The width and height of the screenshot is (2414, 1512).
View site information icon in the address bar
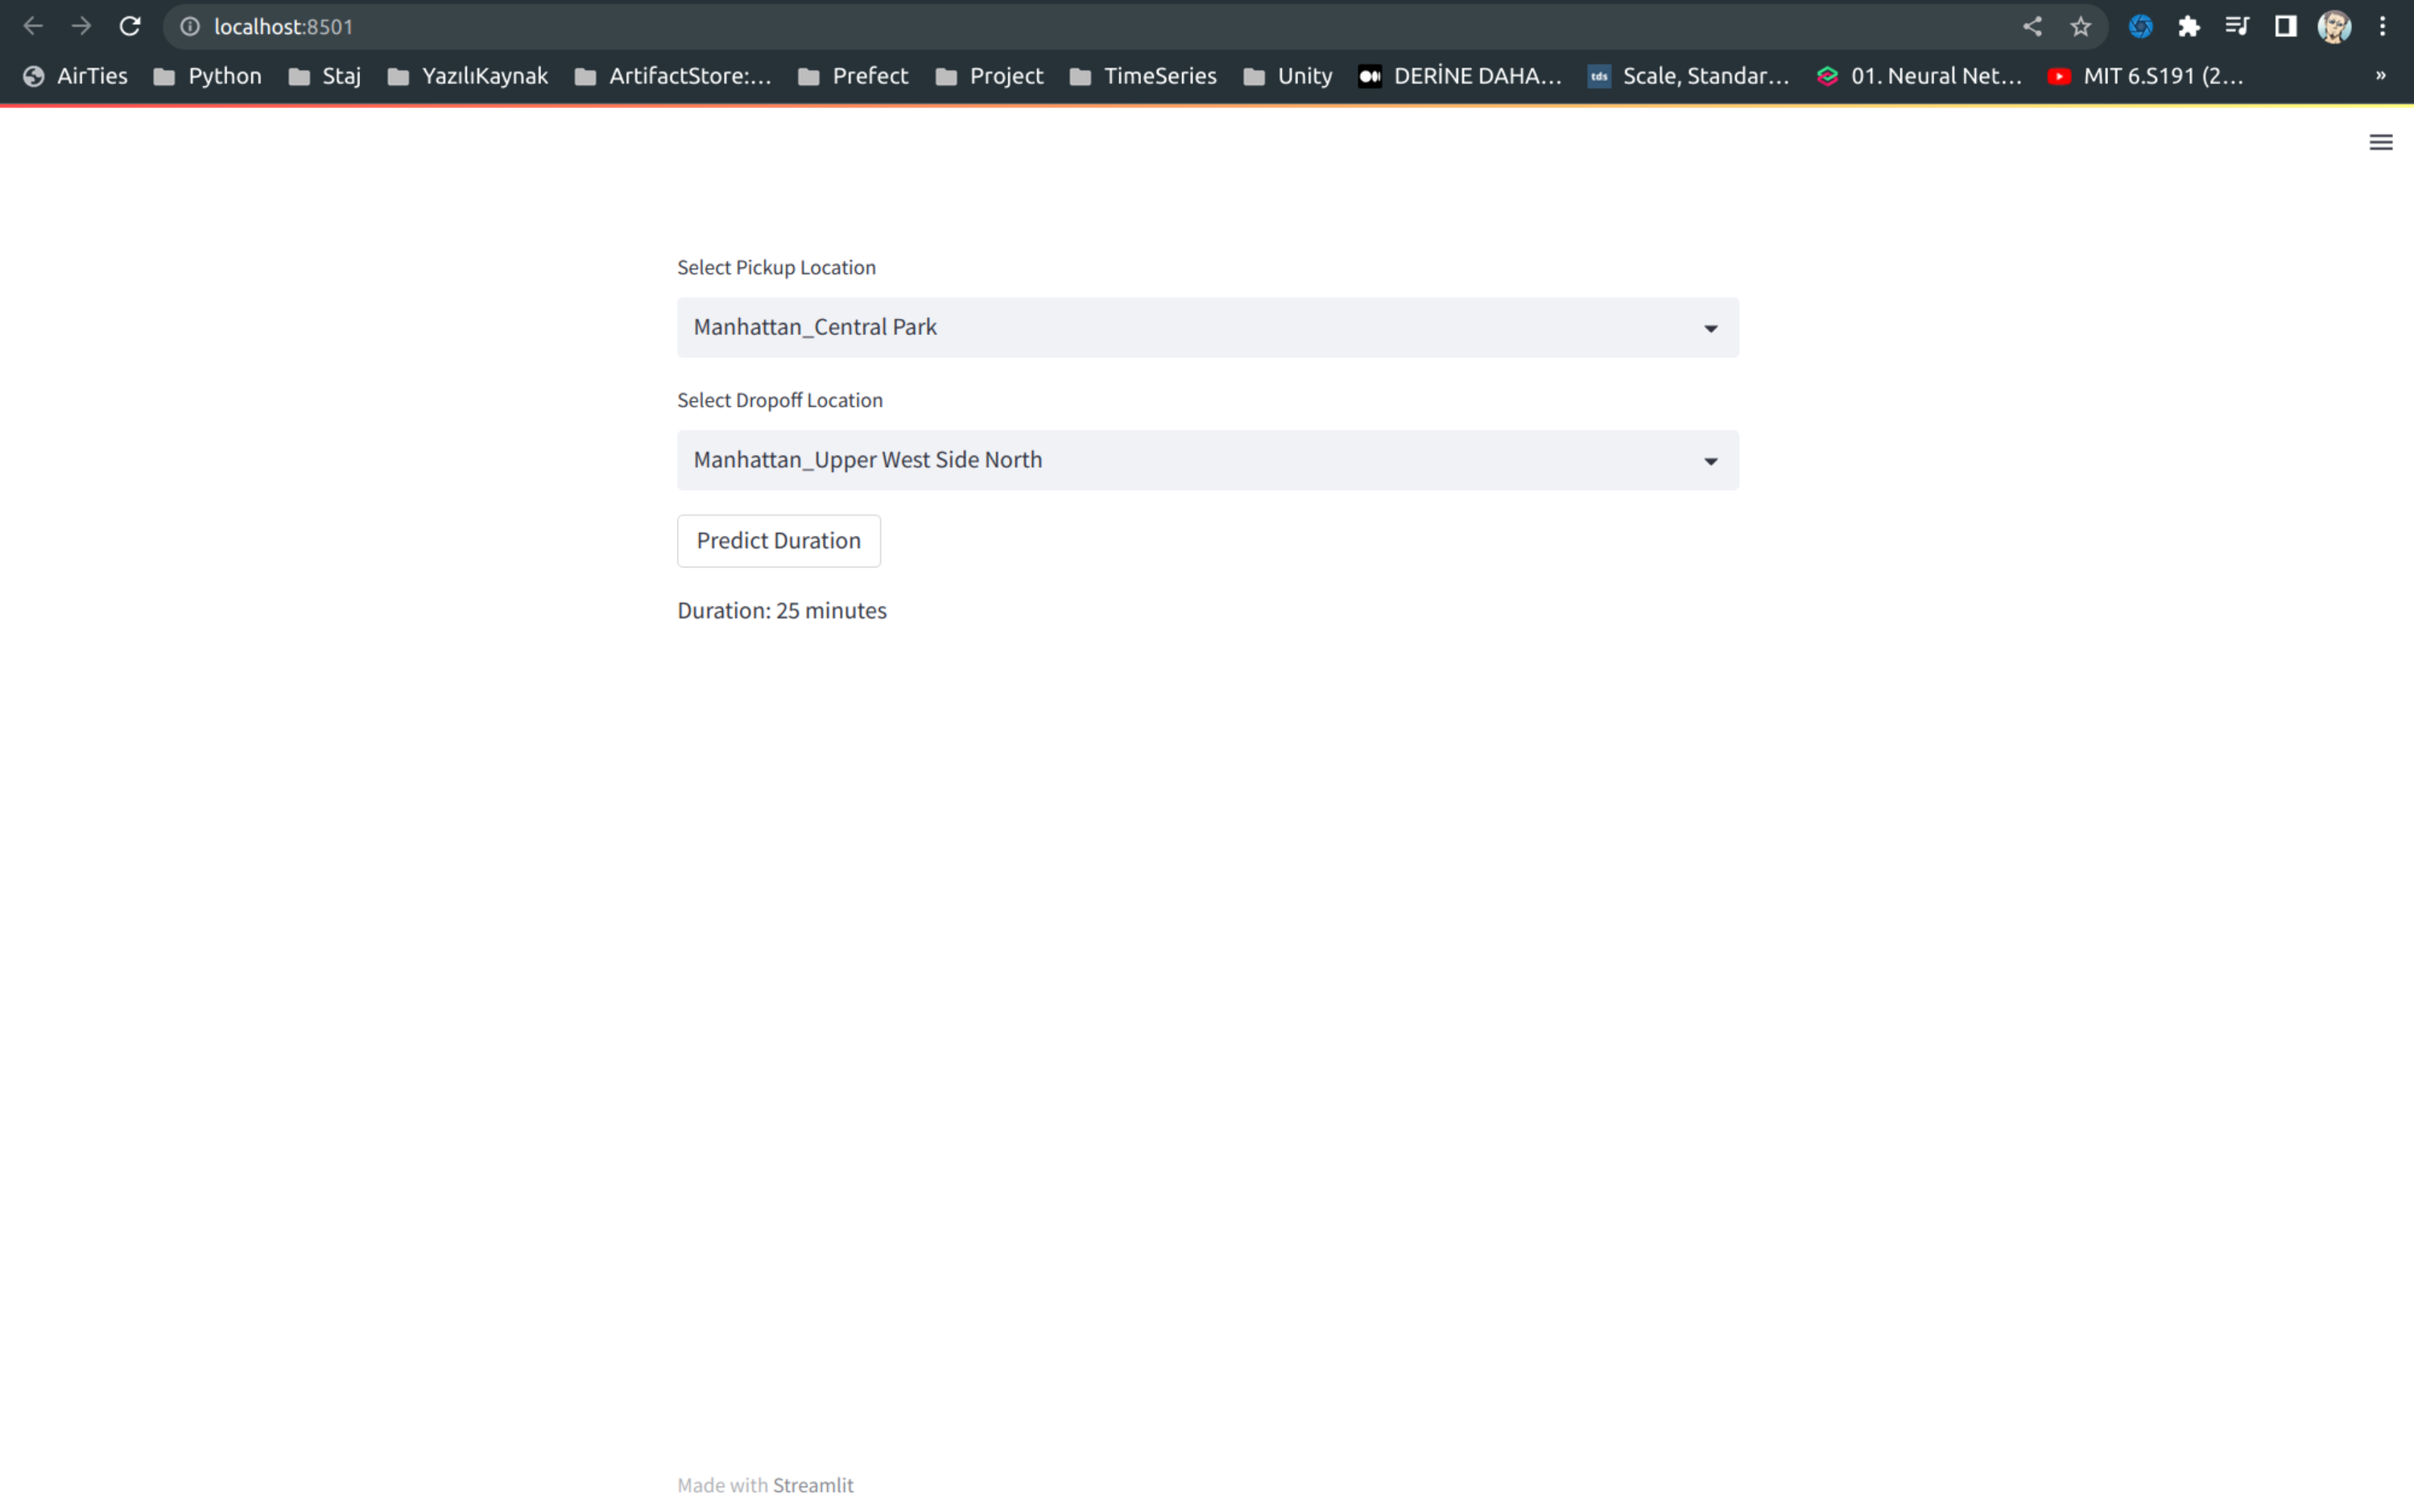[189, 26]
